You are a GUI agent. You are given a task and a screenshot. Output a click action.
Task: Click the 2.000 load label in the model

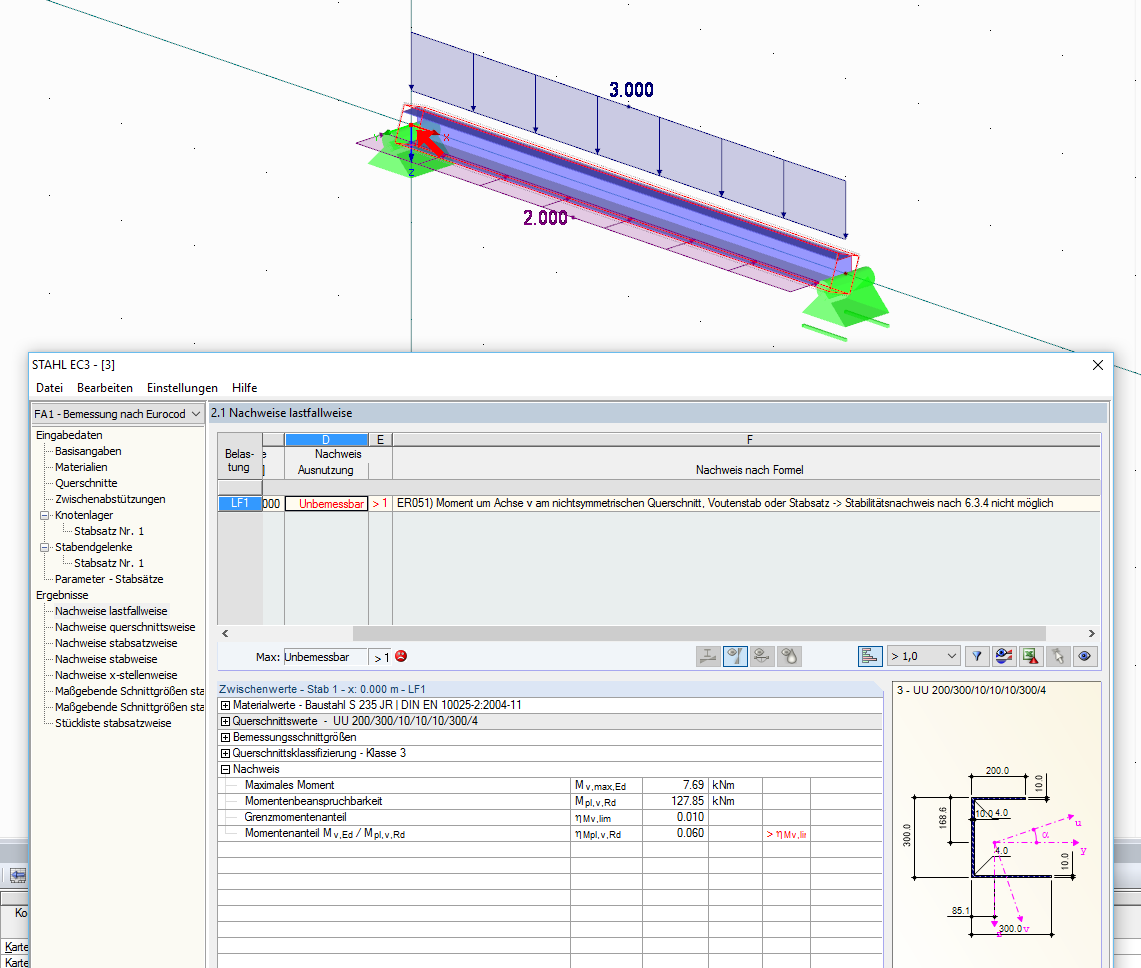(545, 218)
